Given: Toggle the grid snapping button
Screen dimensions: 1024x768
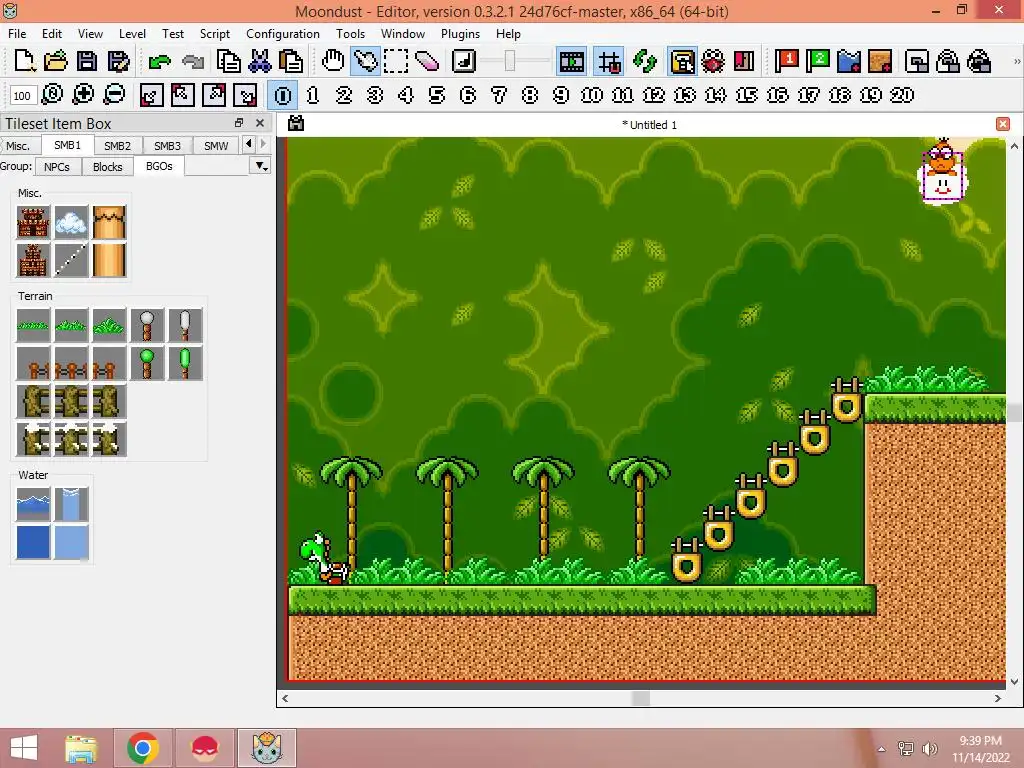Looking at the screenshot, I should (609, 61).
